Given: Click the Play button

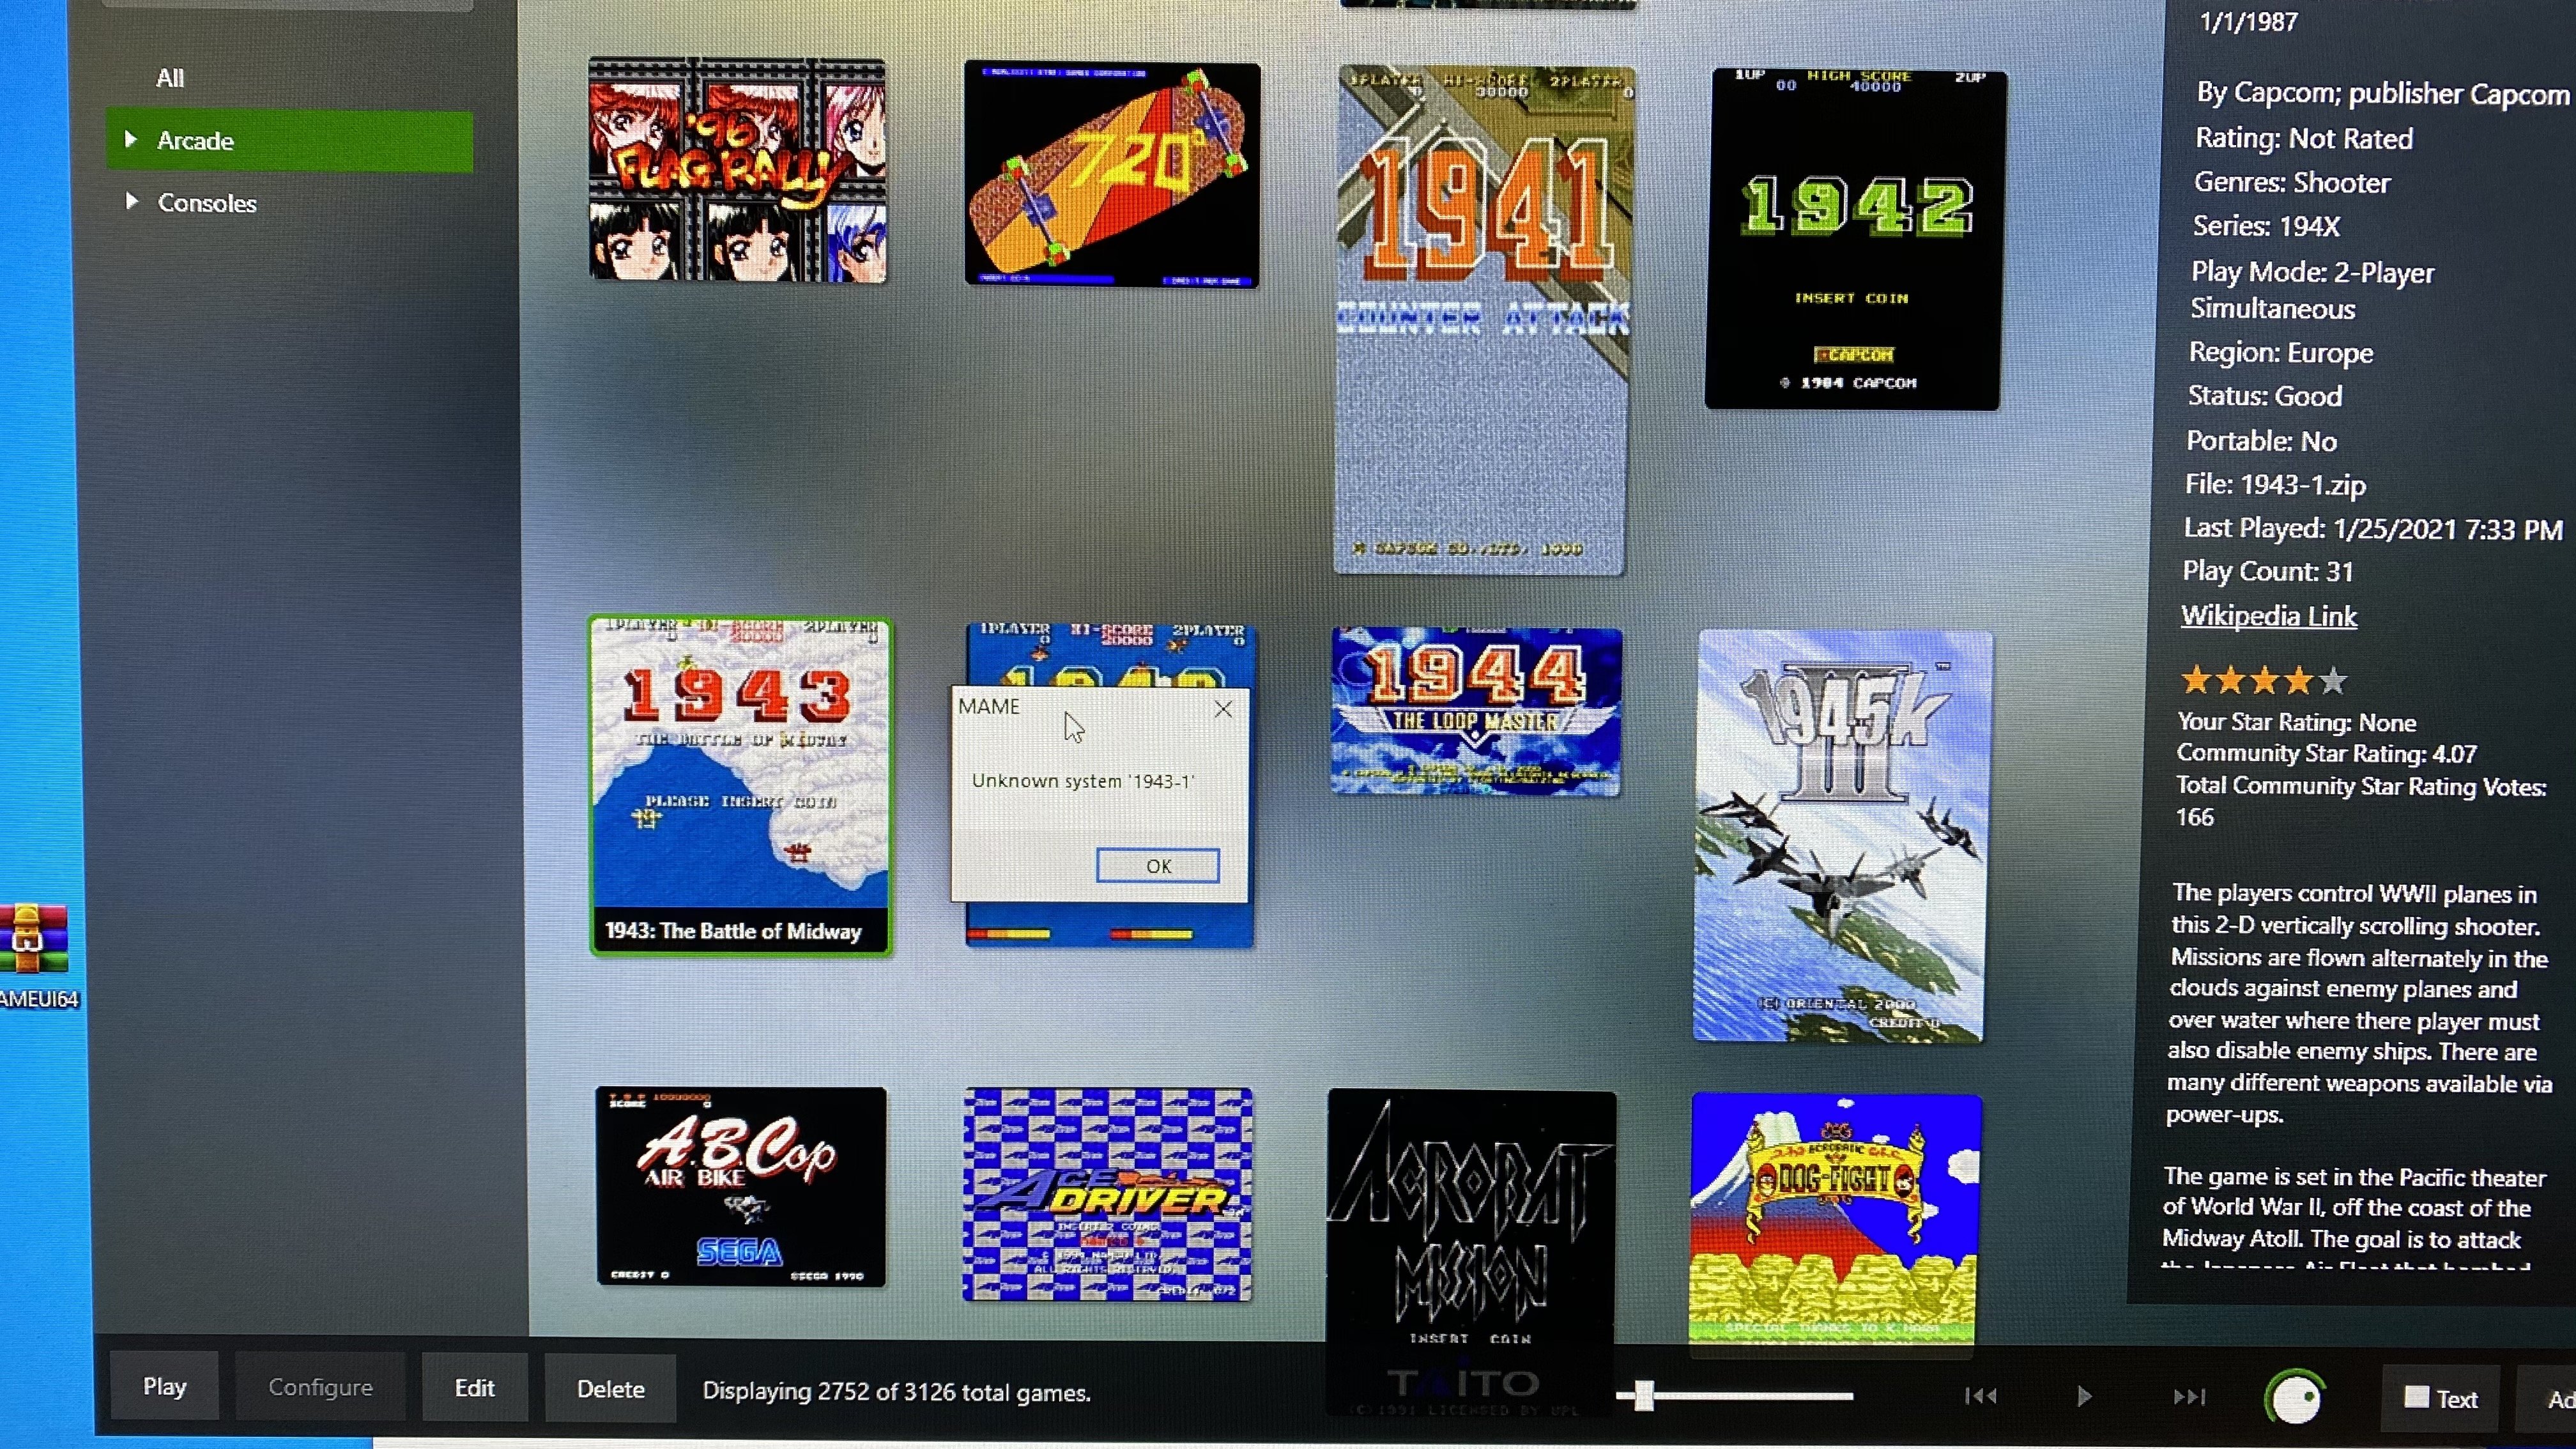Looking at the screenshot, I should (x=164, y=1386).
